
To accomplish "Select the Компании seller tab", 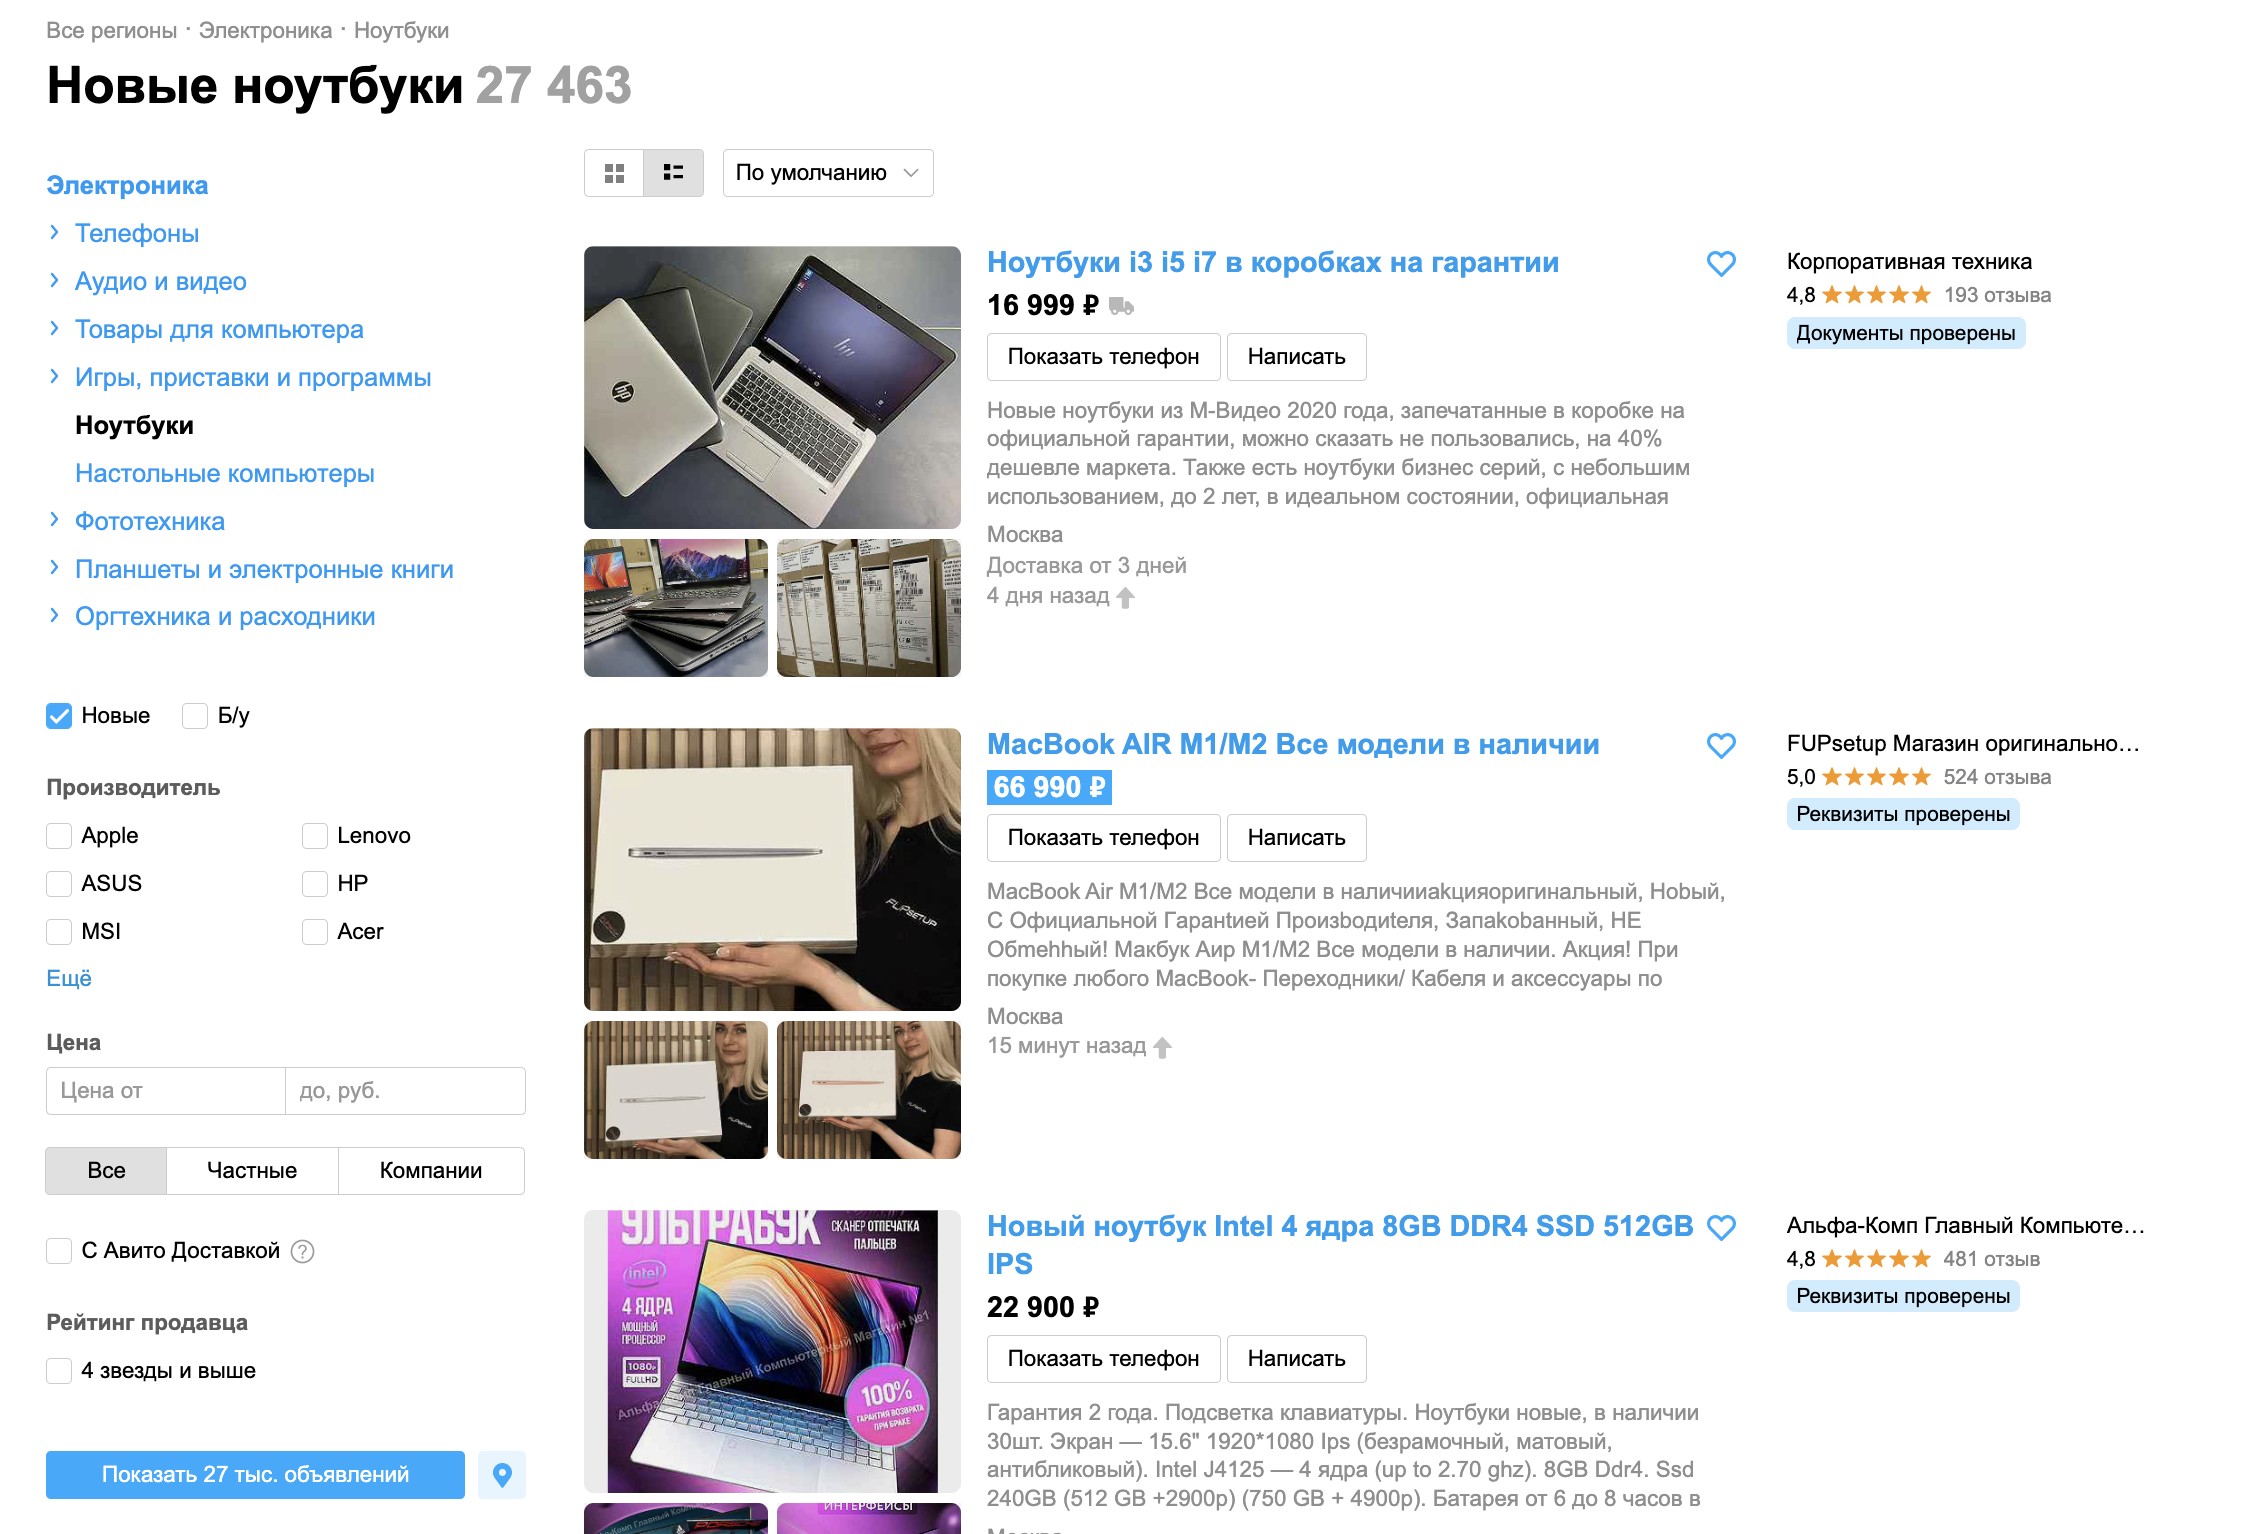I will (x=431, y=1171).
